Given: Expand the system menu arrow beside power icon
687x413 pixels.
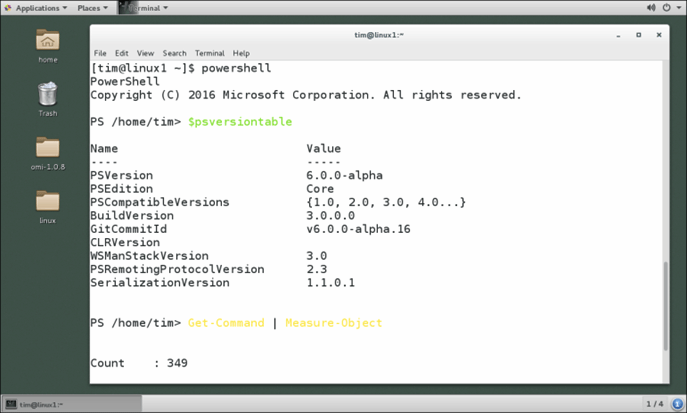Looking at the screenshot, I should tap(679, 8).
